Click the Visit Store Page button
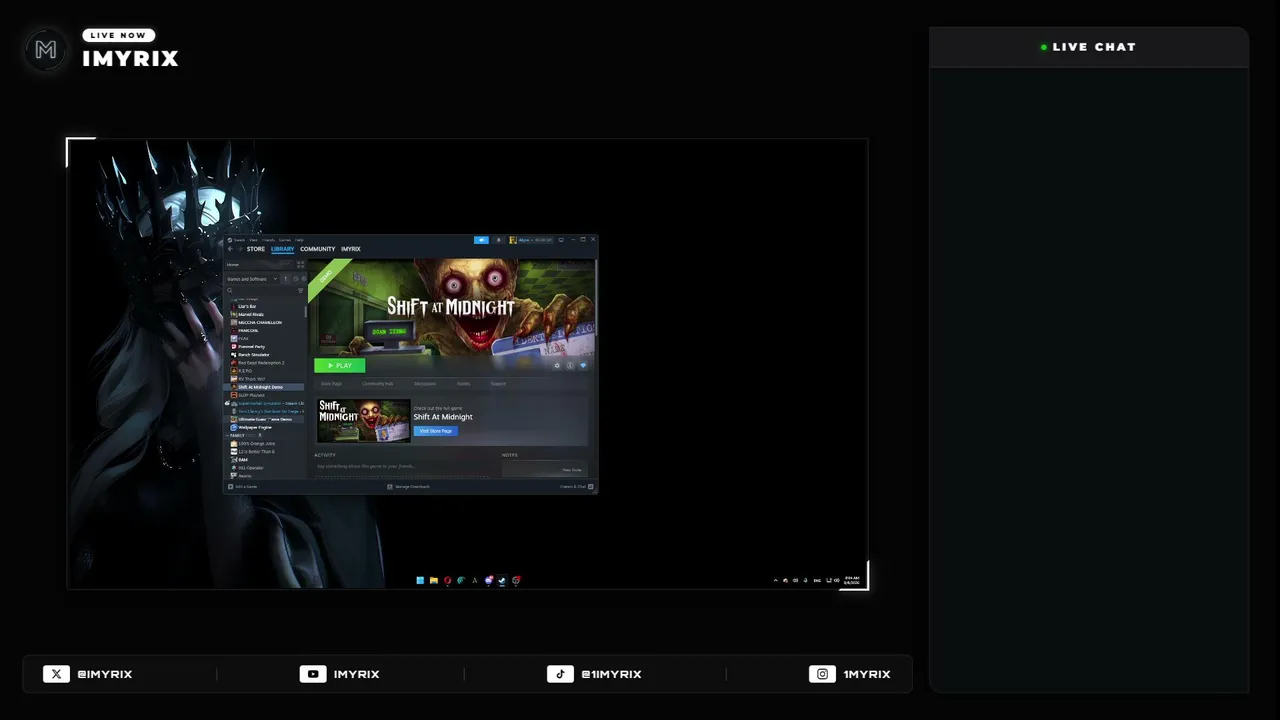1280x720 pixels. [436, 431]
